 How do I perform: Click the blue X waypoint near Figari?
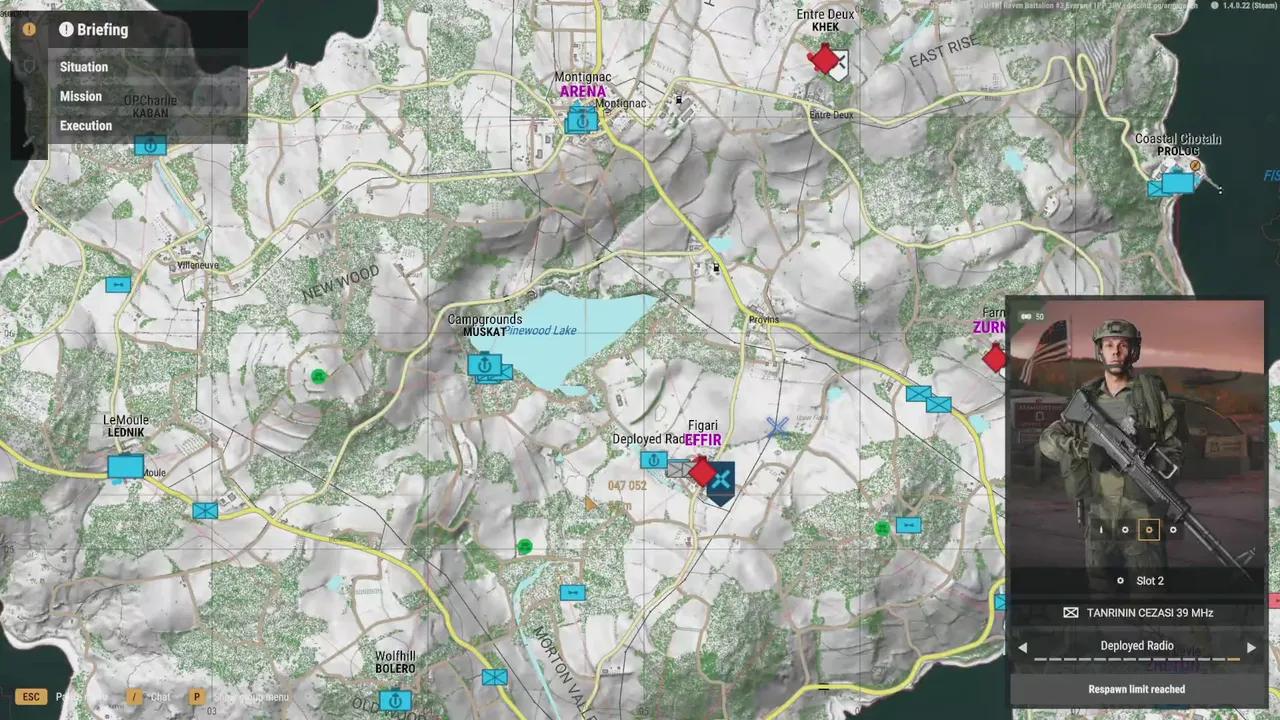[777, 427]
